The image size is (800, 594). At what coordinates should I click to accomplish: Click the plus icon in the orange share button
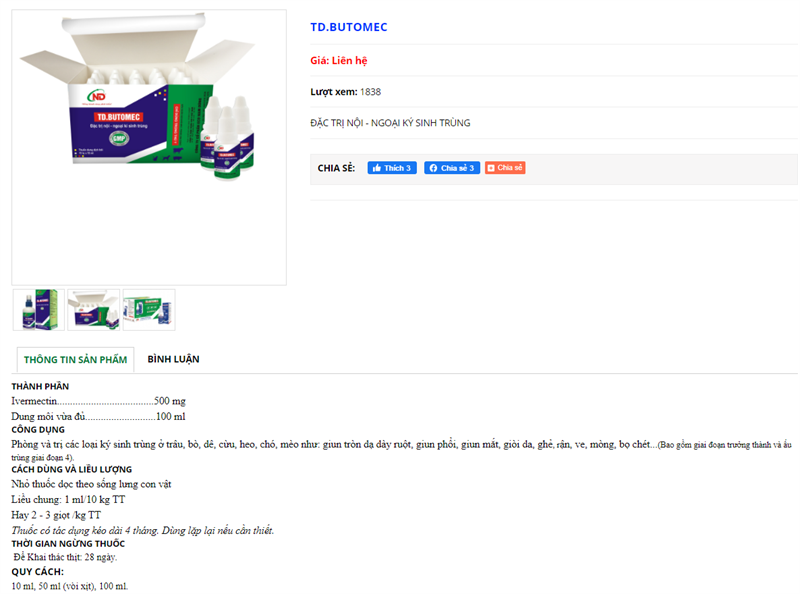pos(491,168)
